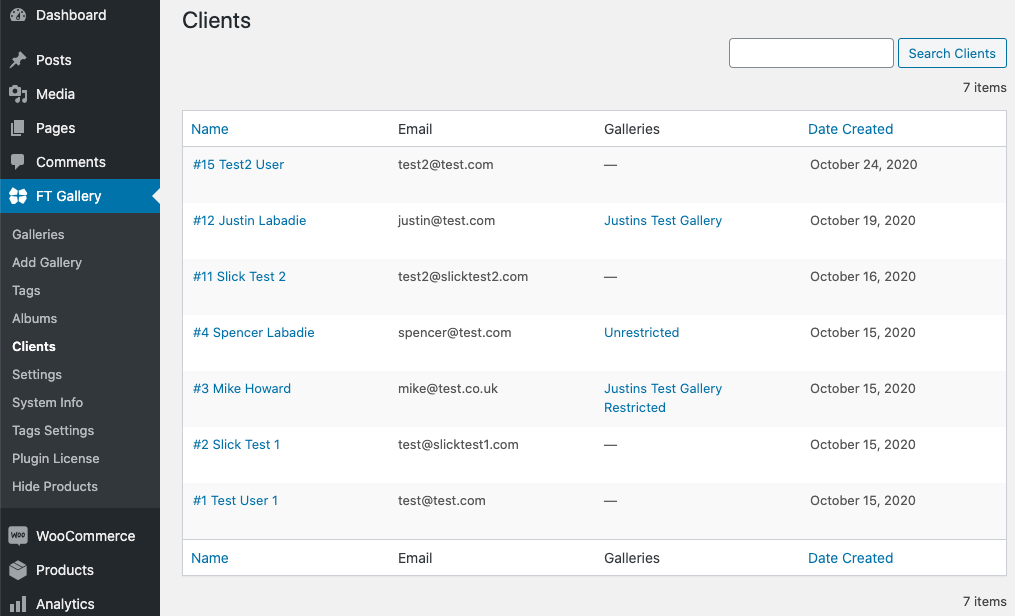This screenshot has width=1015, height=616.
Task: Open Add Gallery in the sidebar
Action: coord(47,262)
